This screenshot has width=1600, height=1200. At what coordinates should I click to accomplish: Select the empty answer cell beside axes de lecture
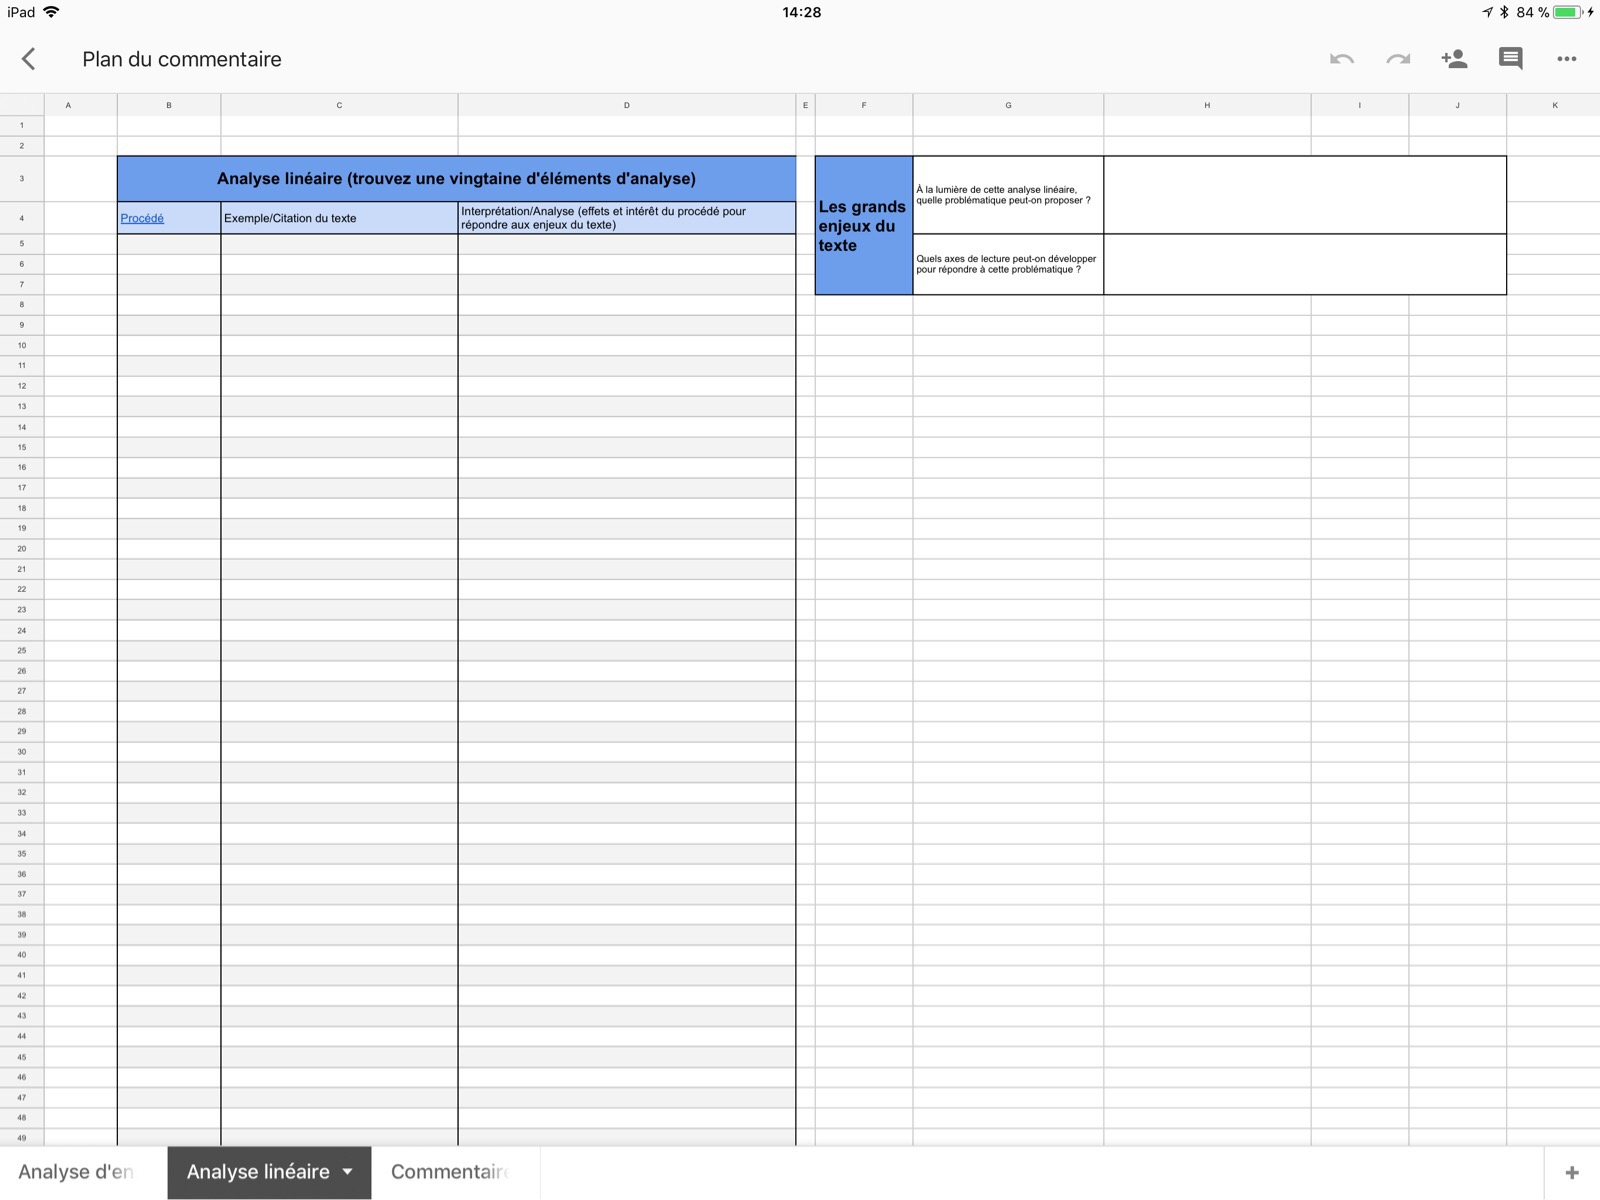(x=1305, y=264)
